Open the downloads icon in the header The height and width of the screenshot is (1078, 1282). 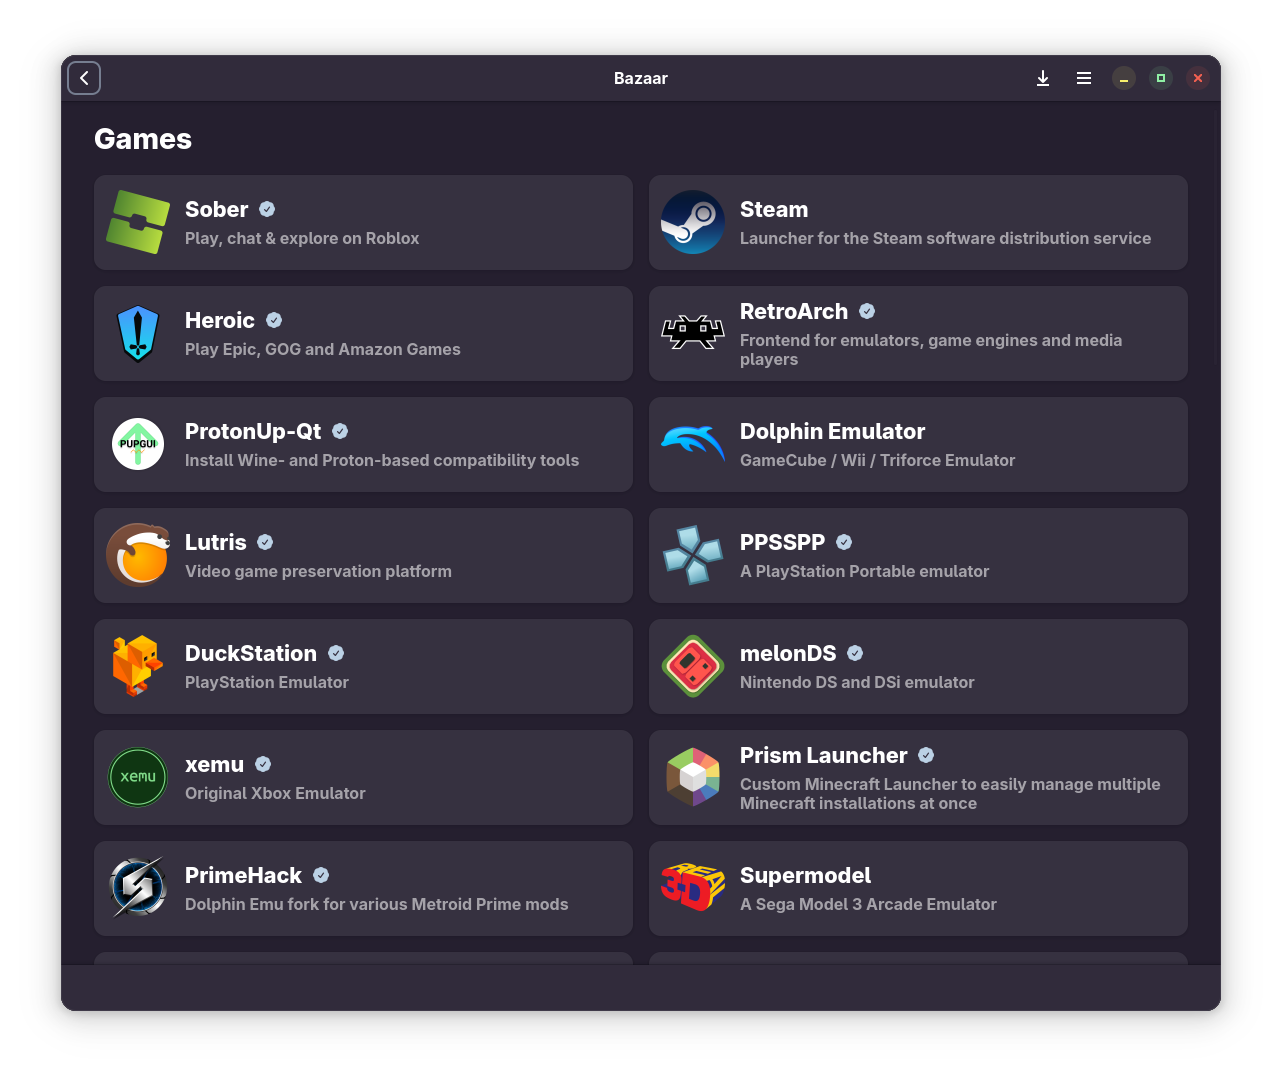click(x=1043, y=78)
